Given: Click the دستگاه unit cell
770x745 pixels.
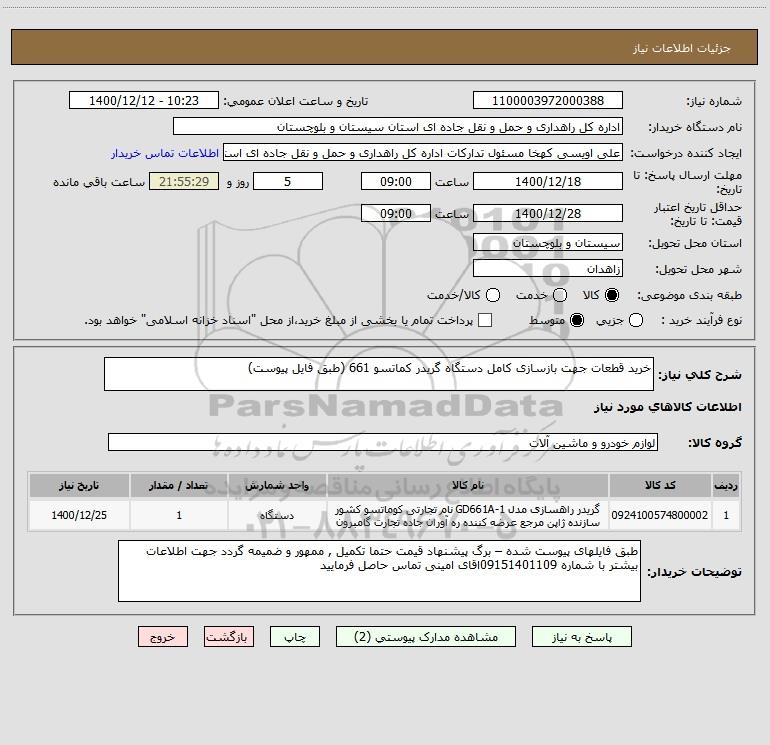Looking at the screenshot, I should (277, 515).
